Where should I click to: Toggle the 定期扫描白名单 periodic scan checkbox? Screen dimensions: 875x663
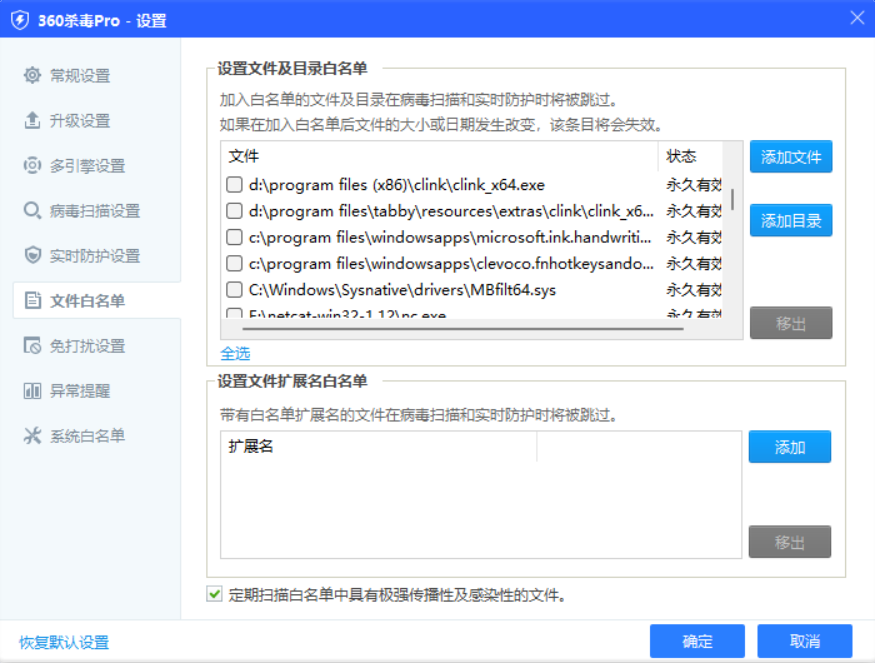214,595
